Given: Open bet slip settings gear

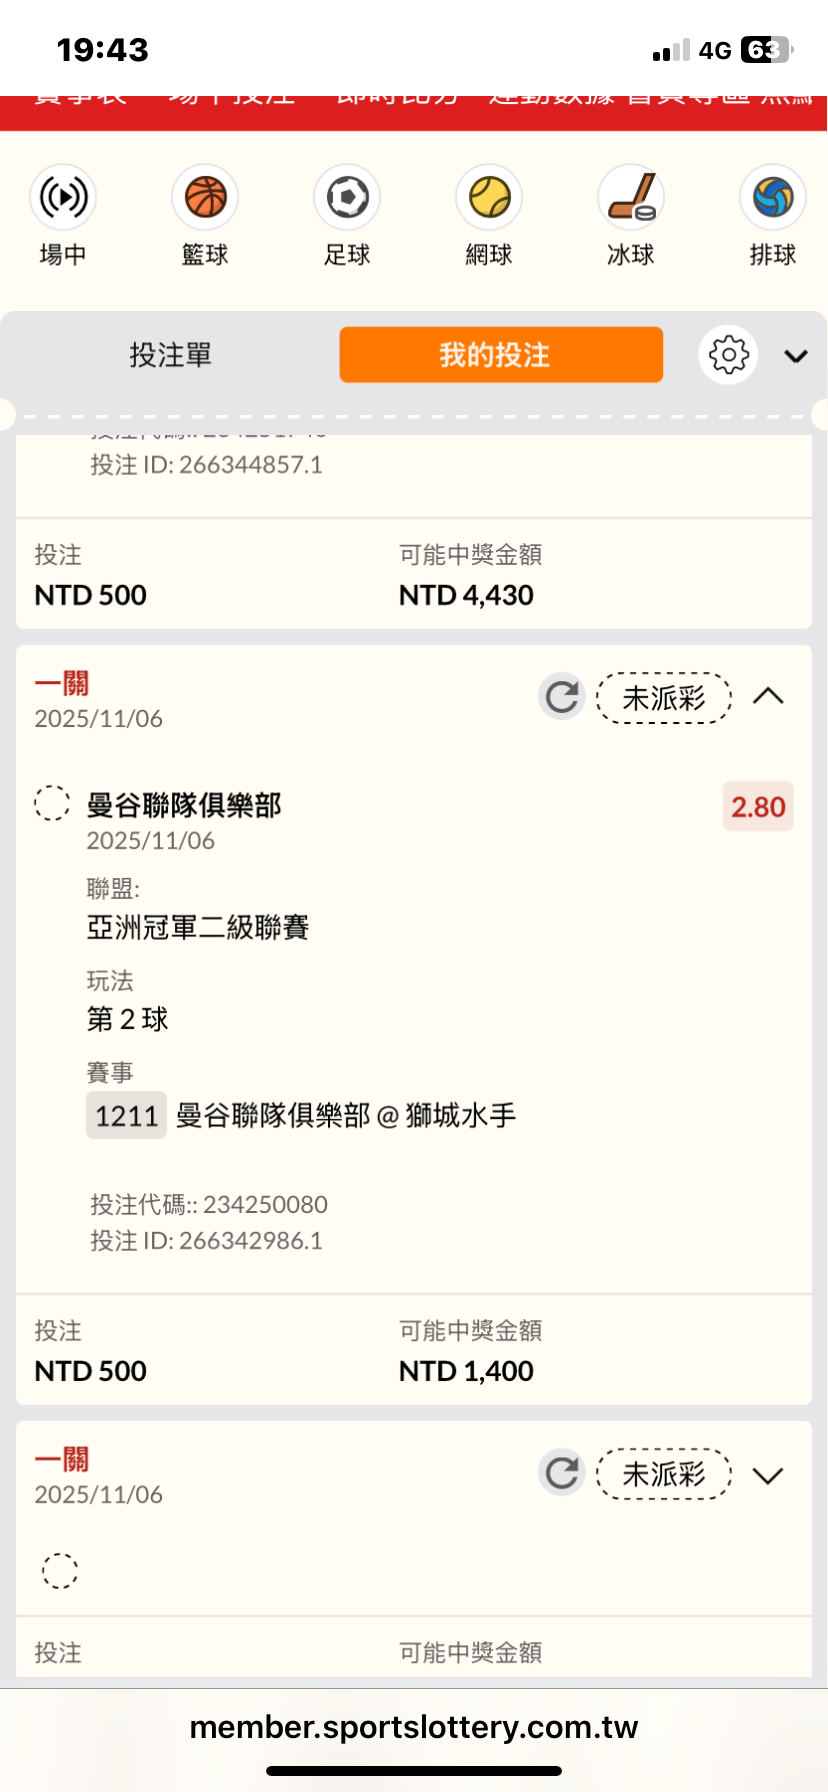Looking at the screenshot, I should pos(728,355).
